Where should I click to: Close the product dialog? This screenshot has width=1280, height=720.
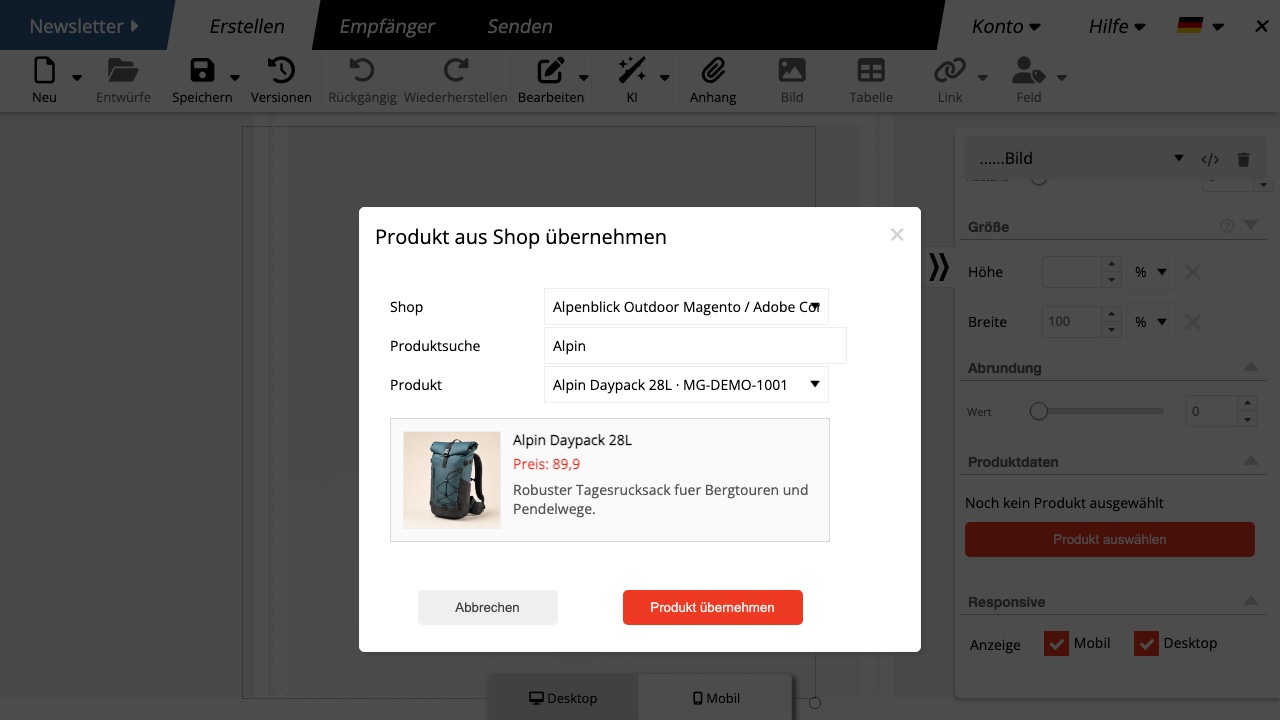[897, 235]
